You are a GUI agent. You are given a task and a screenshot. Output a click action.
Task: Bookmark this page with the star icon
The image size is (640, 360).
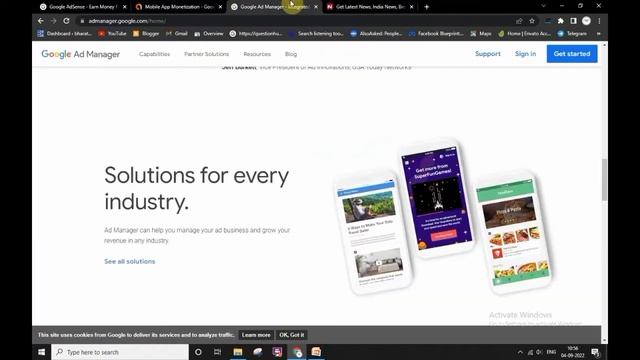coord(532,21)
